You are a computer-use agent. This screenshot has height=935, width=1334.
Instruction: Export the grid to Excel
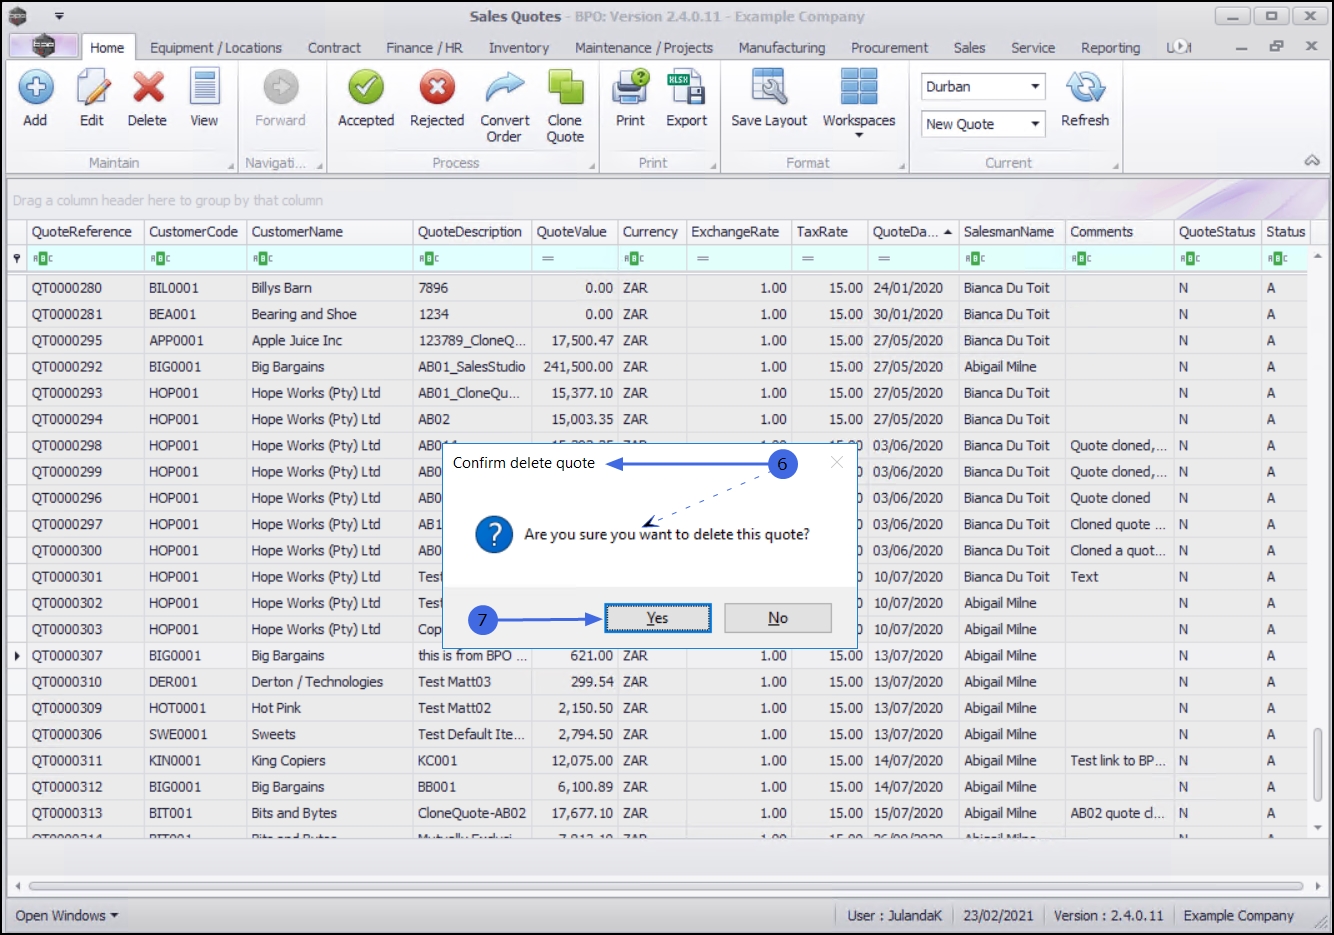click(686, 89)
